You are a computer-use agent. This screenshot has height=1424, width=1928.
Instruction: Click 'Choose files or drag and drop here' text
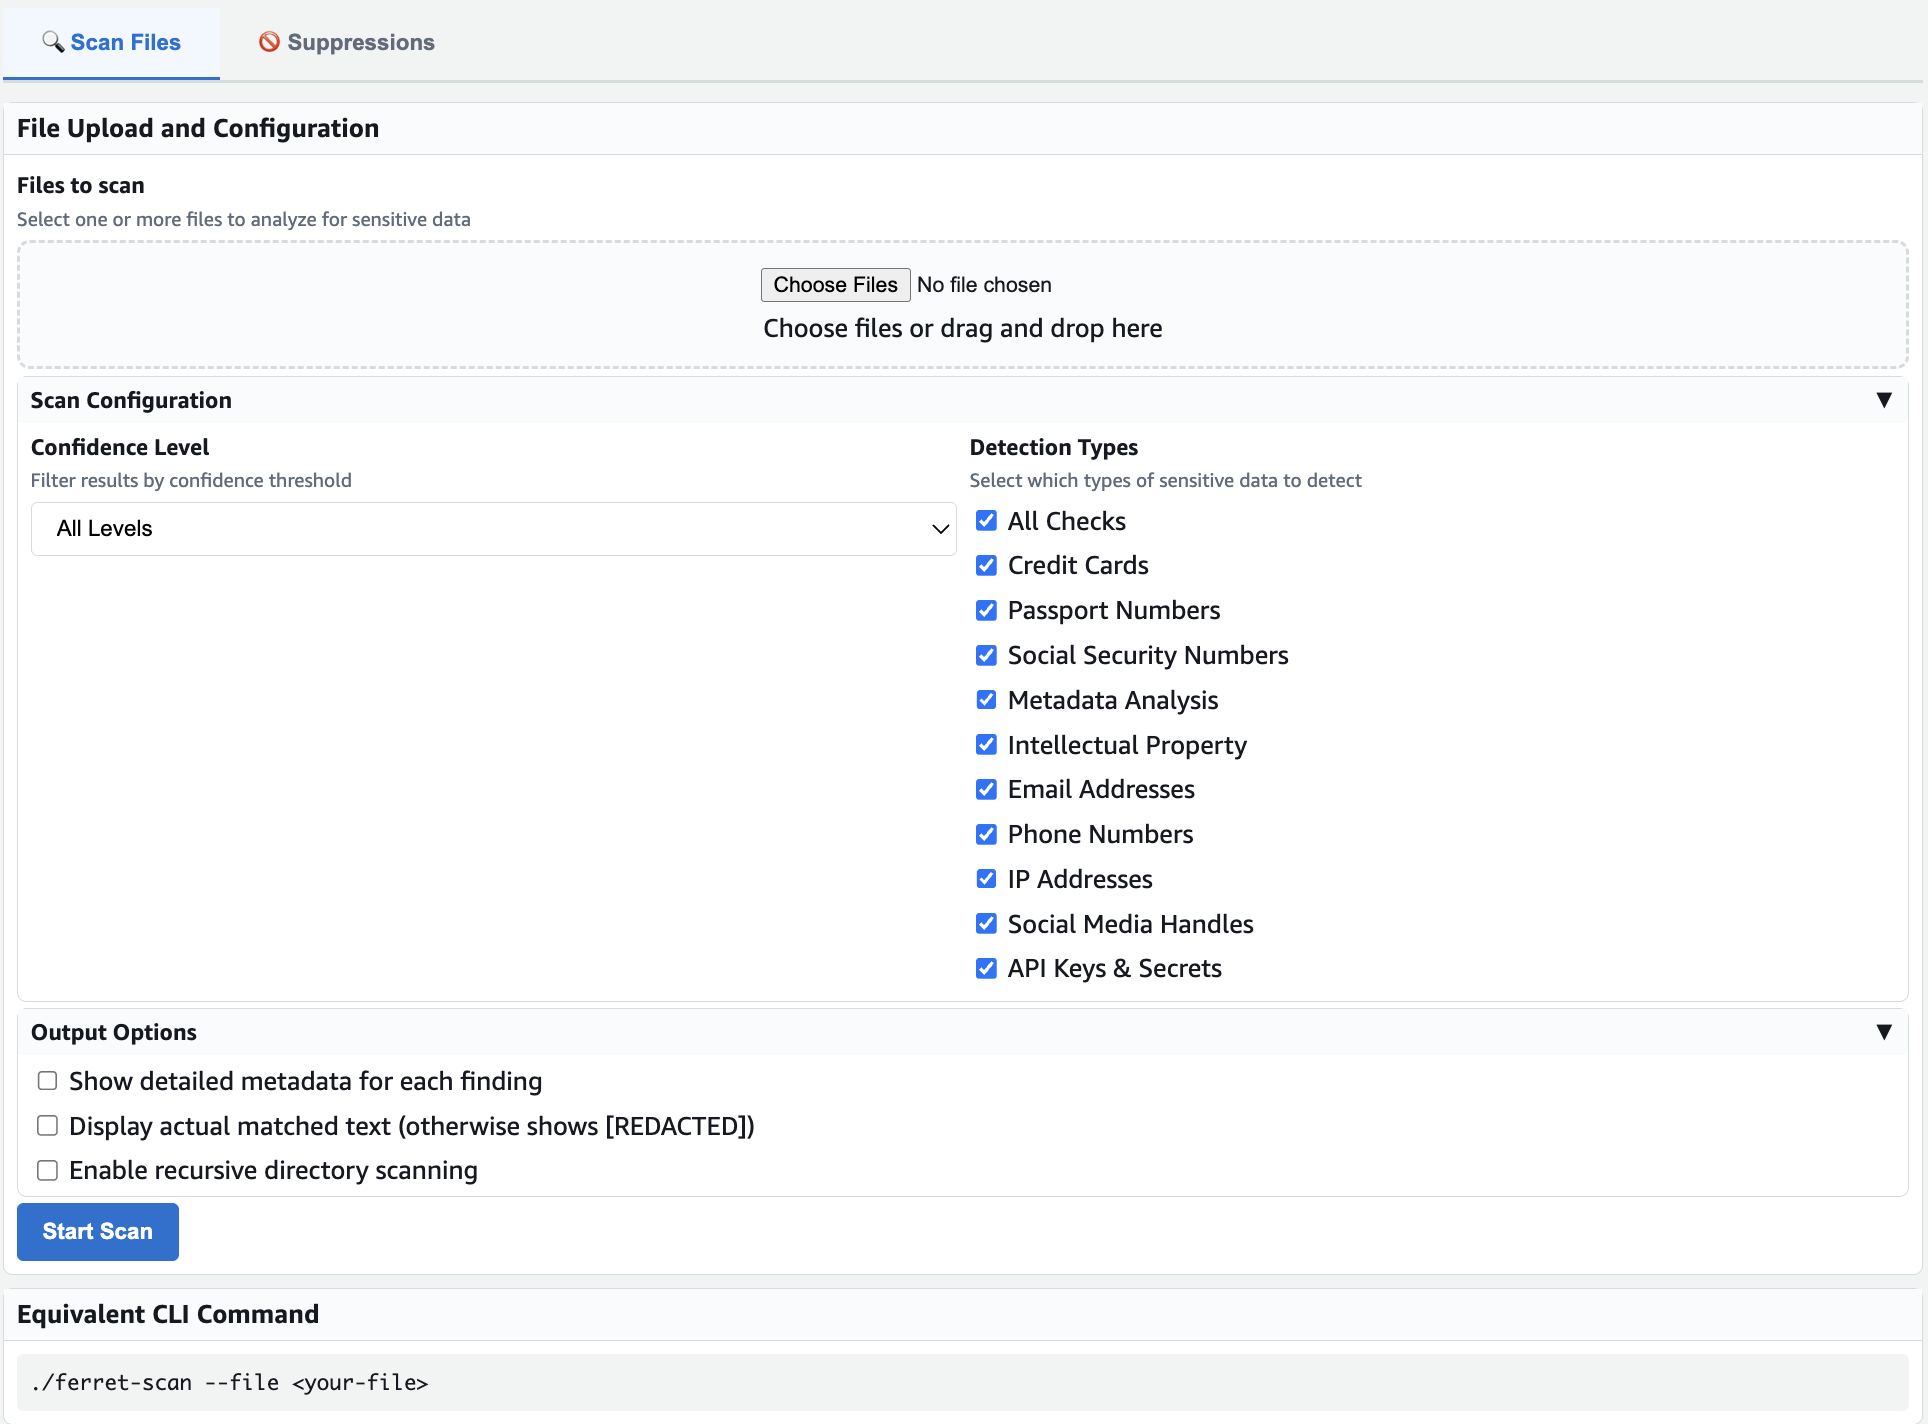(963, 329)
